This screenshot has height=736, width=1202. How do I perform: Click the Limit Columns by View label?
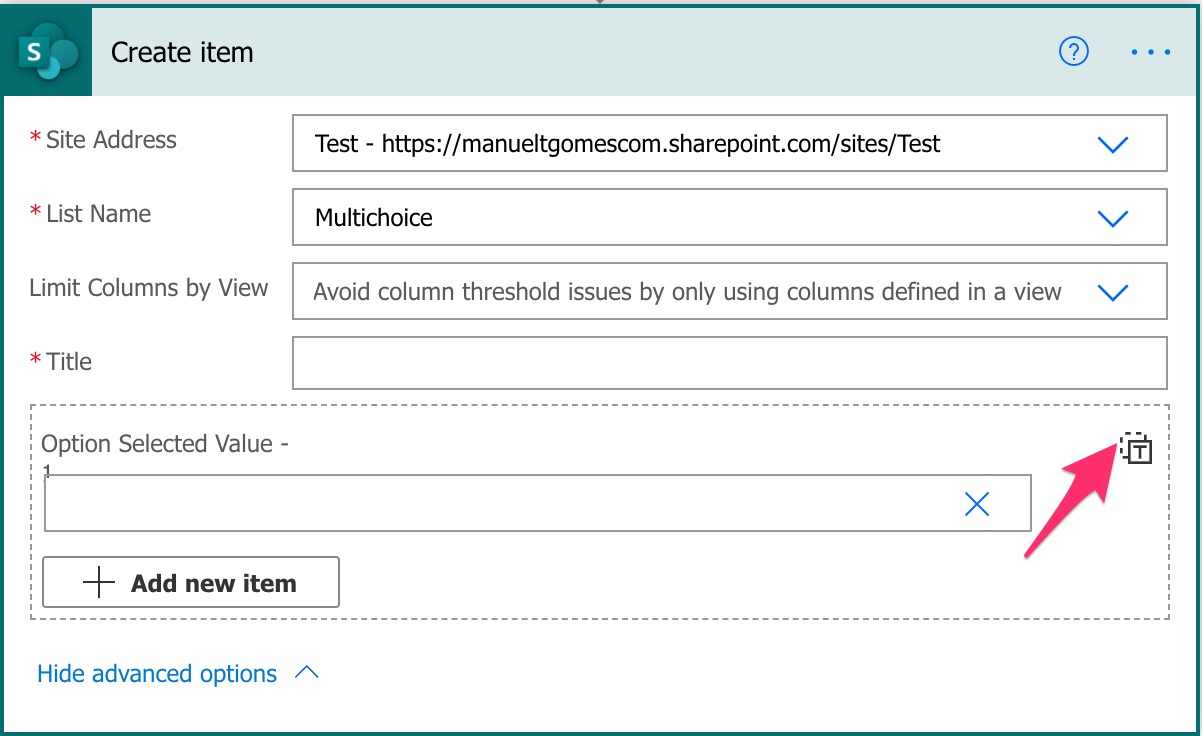click(x=149, y=288)
